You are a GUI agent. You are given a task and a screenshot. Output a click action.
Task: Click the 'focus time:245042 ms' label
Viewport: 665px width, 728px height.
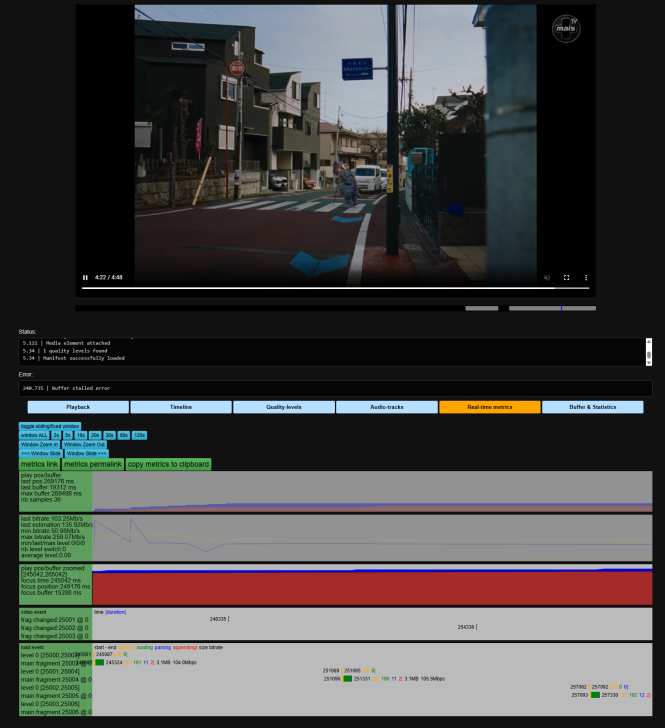[51, 580]
